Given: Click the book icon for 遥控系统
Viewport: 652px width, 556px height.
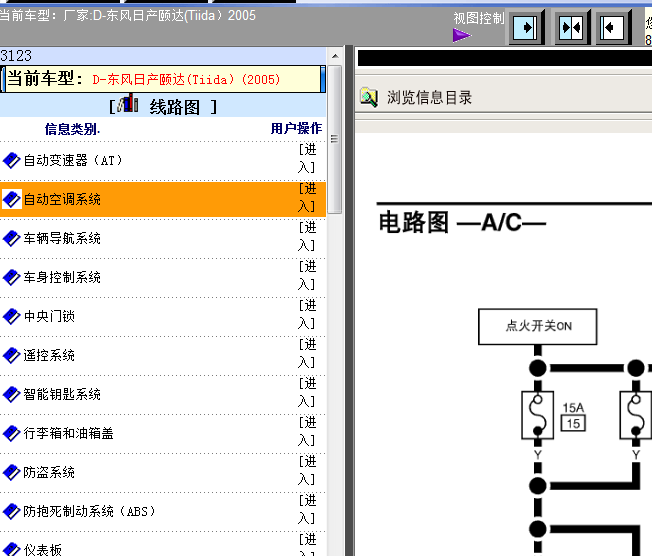Looking at the screenshot, I should coord(12,356).
